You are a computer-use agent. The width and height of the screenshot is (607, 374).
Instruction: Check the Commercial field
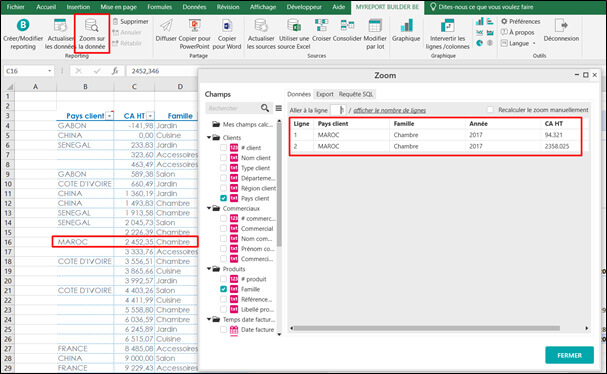tap(223, 228)
